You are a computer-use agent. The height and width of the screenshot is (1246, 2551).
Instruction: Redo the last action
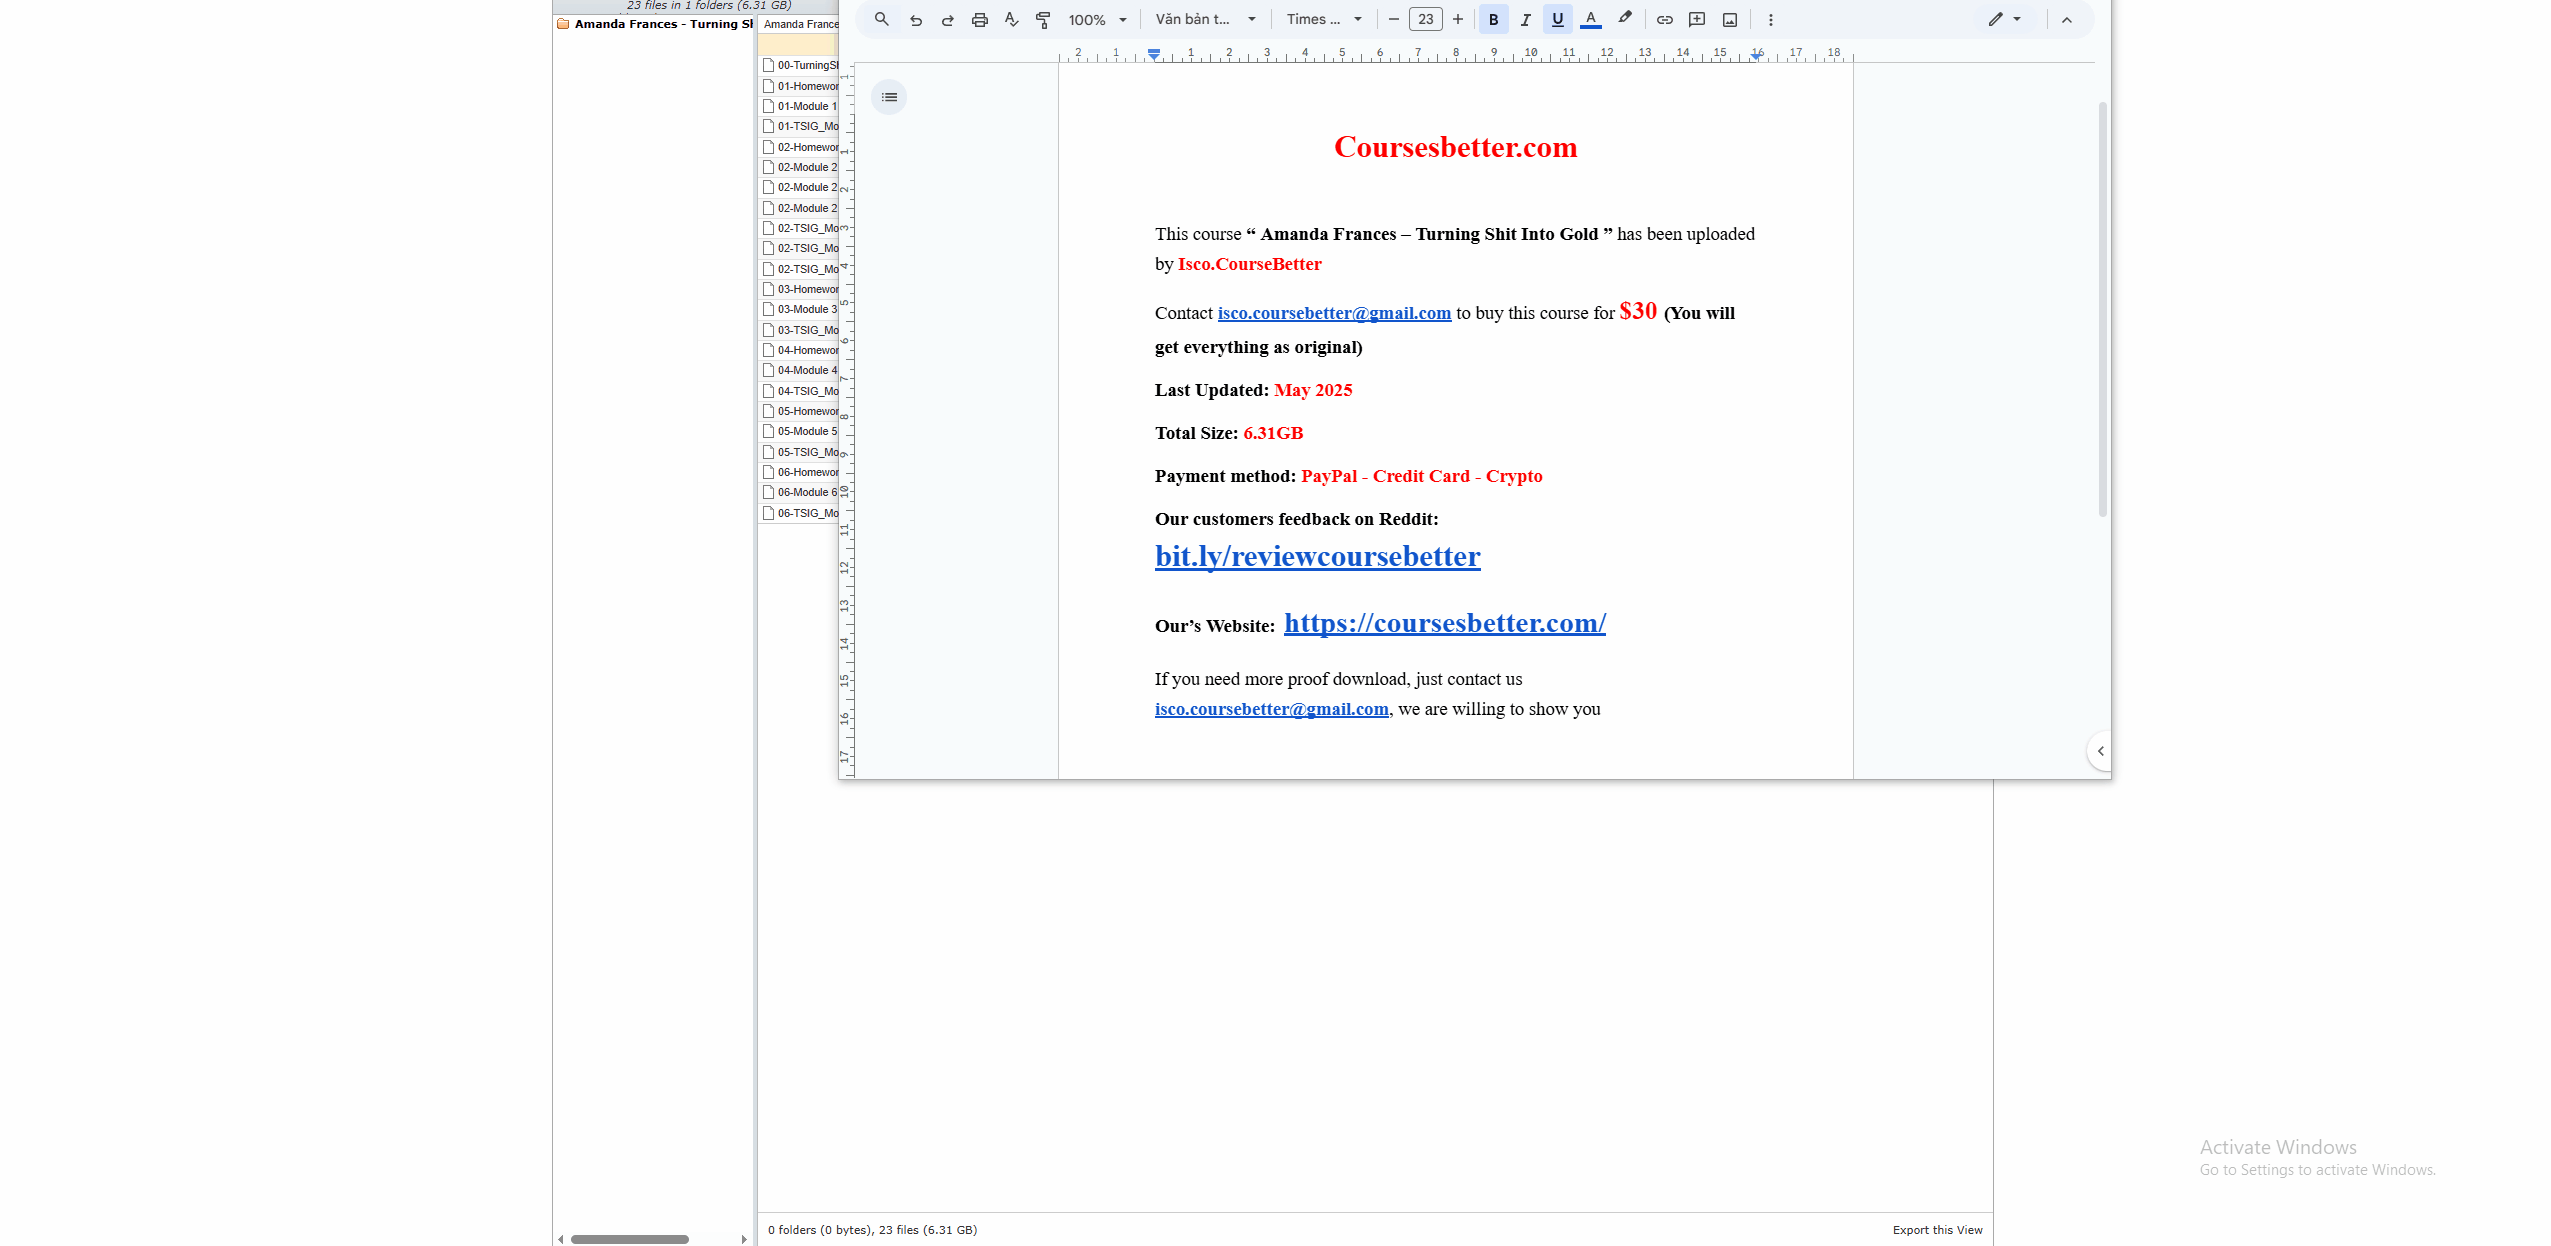947,20
